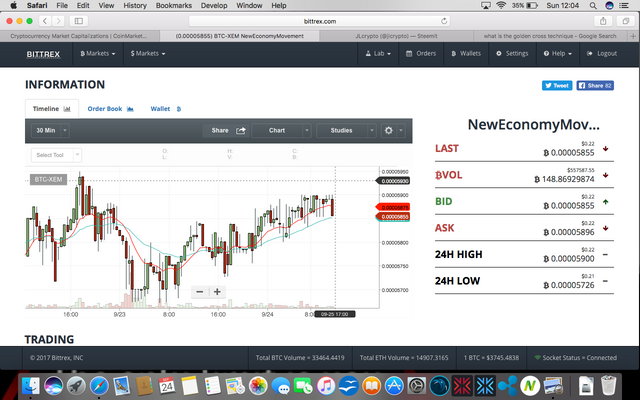The image size is (640, 400).
Task: Open a new Safari tab with plus
Action: click(633, 36)
